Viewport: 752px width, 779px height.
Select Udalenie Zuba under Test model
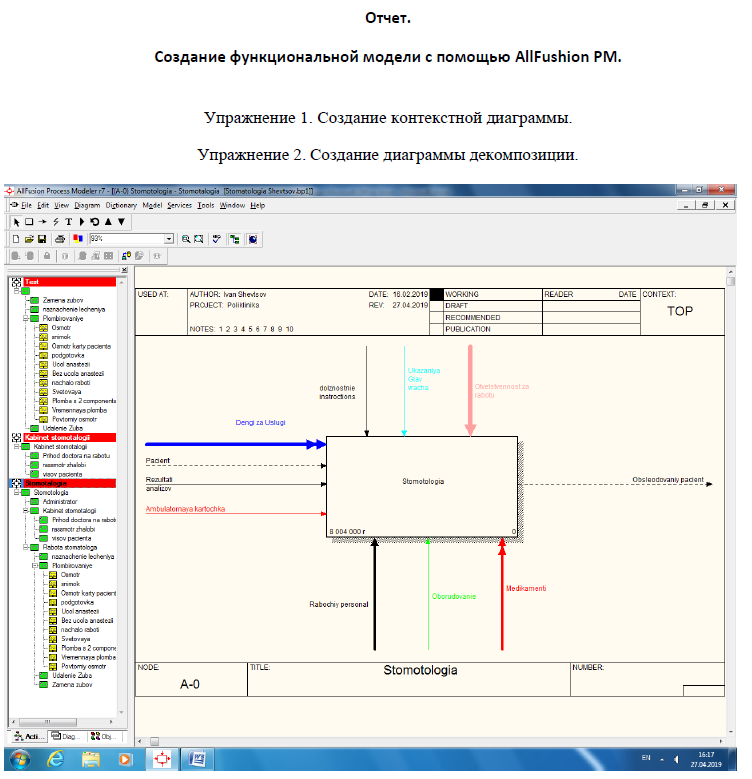click(x=63, y=428)
